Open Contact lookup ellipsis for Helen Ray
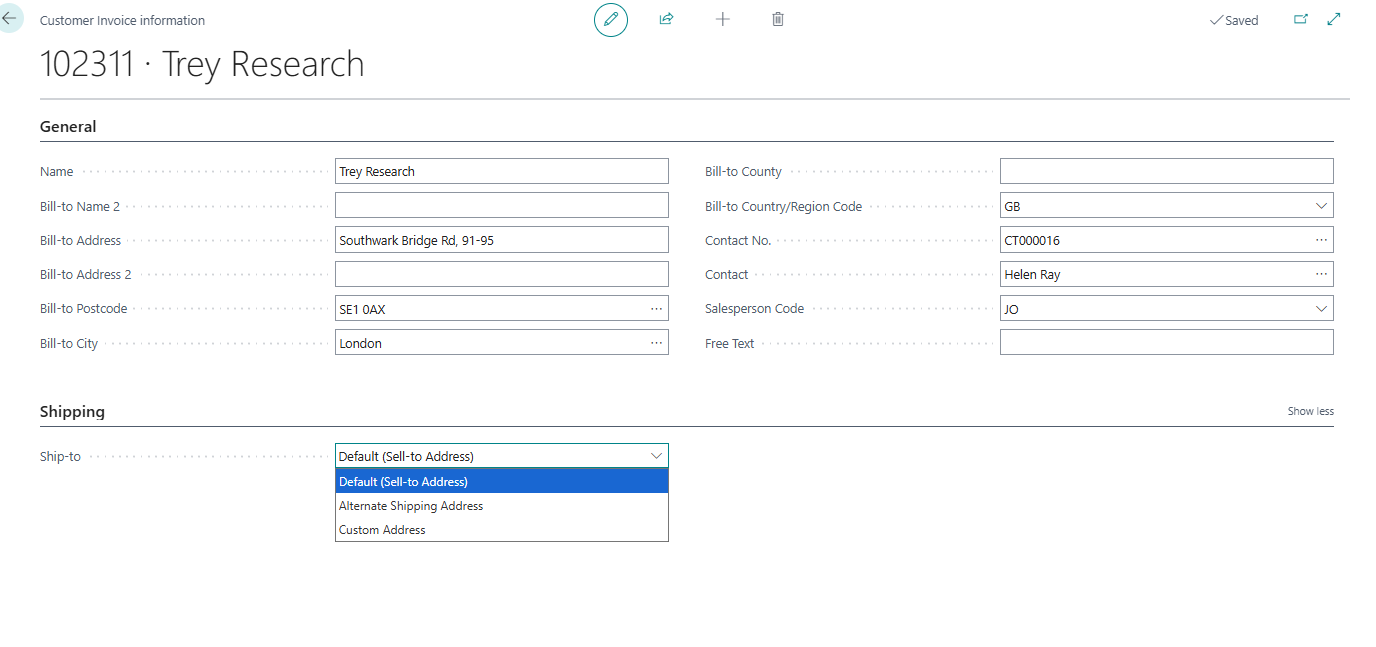Screen dimensions: 1376x647 (1321, 274)
